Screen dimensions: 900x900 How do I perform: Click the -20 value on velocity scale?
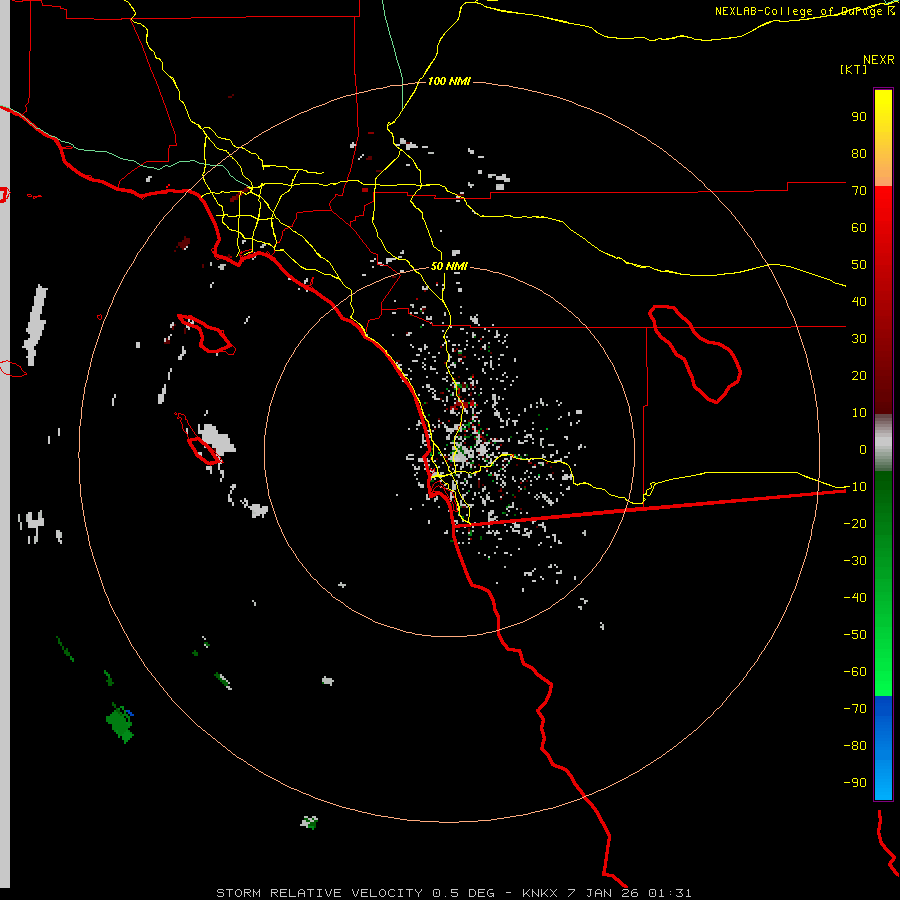click(x=855, y=524)
